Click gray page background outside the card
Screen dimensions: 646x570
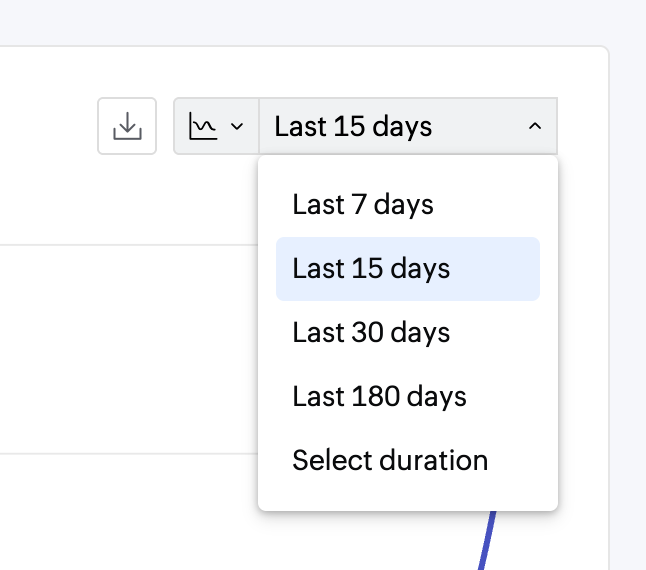pyautogui.click(x=628, y=300)
